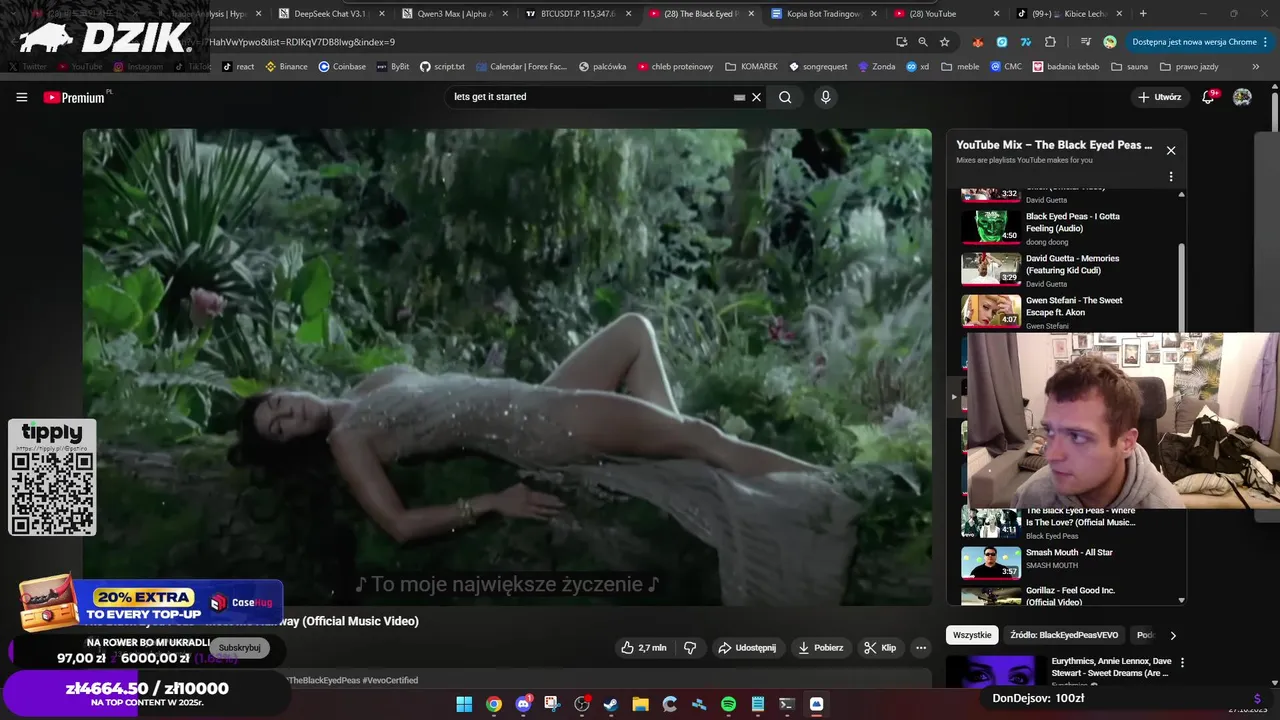Screen dimensions: 1280x720
Task: Open options for Eurythmics Sweet Dreams suggestion
Action: (x=1182, y=662)
